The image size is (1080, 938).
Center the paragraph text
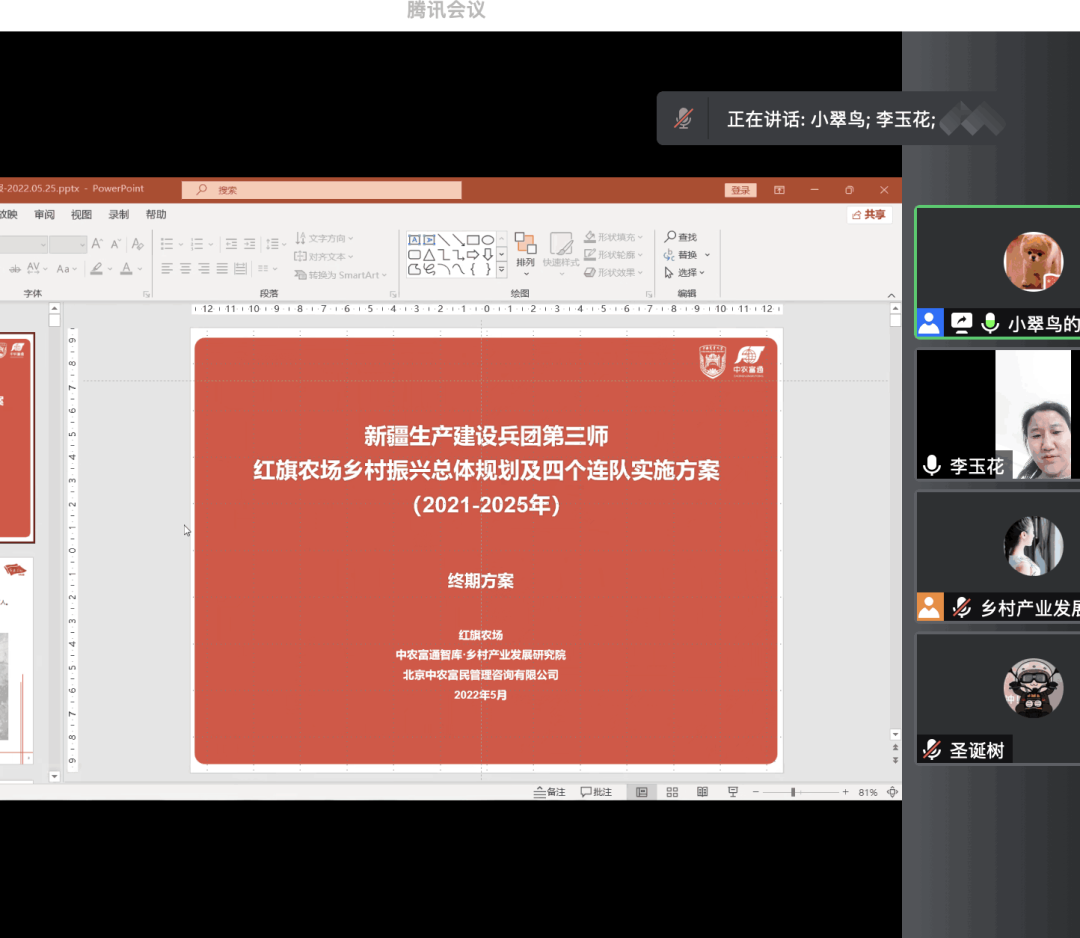pos(186,269)
